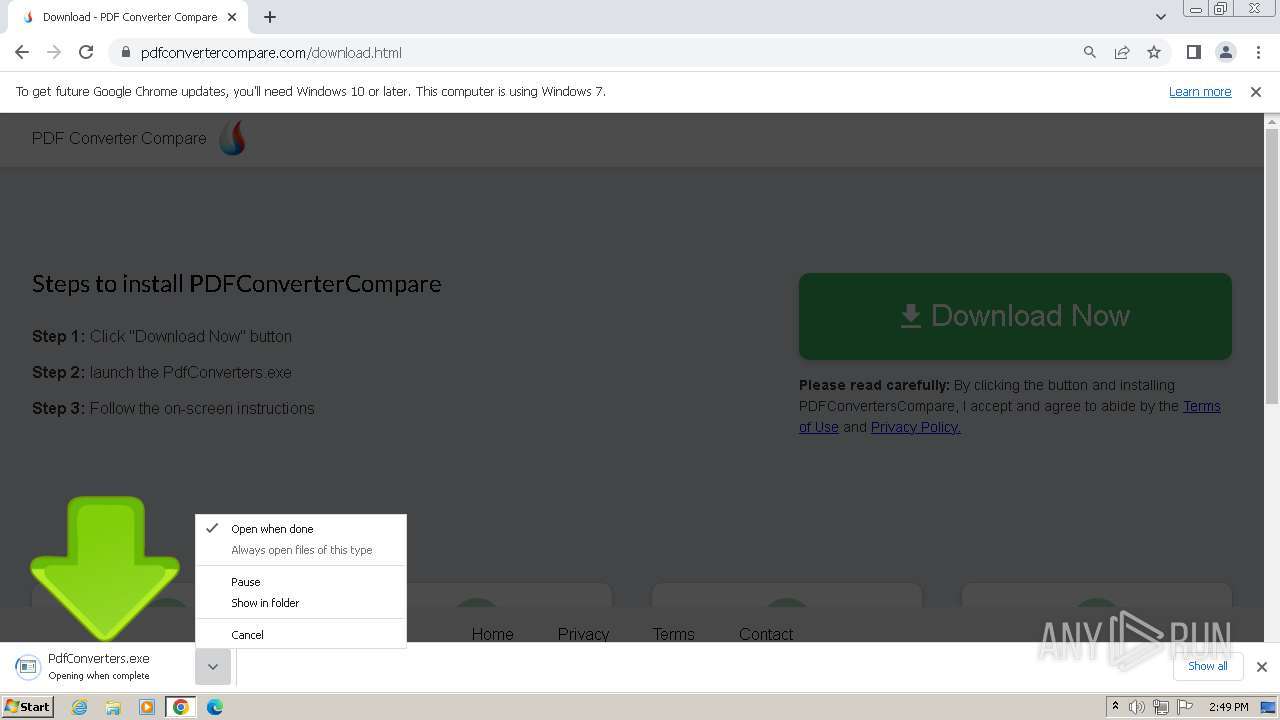This screenshot has height=720, width=1280.
Task: Open Chrome's three-dot menu
Action: (x=1257, y=52)
